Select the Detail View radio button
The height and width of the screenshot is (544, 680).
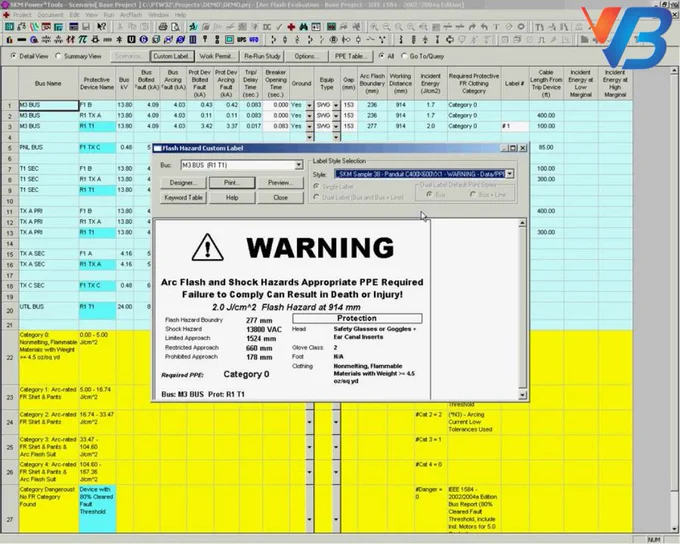point(13,56)
